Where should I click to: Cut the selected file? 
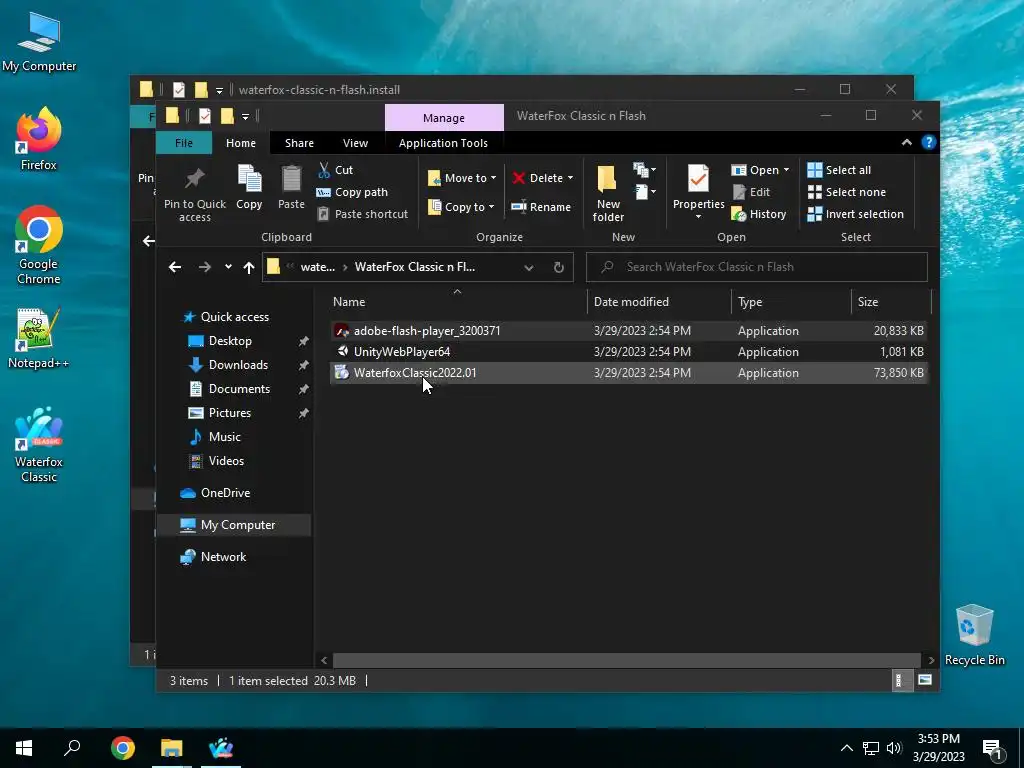[336, 170]
